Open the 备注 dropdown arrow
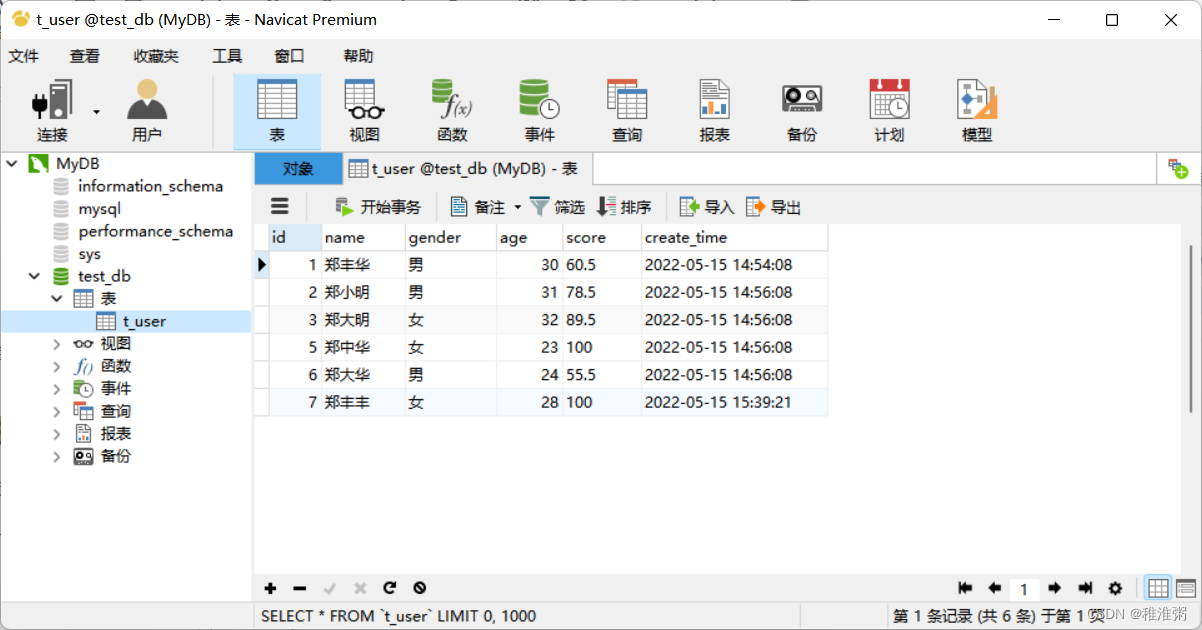 [518, 208]
